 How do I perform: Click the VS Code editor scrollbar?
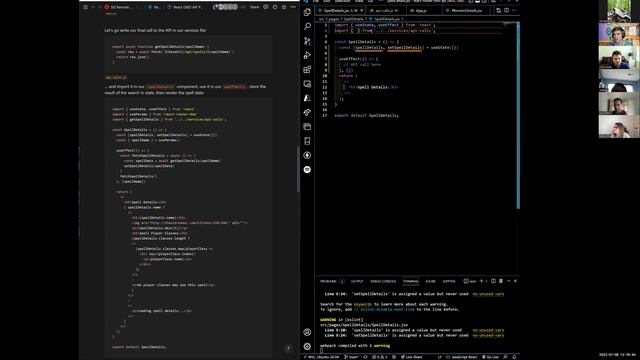coord(518,116)
